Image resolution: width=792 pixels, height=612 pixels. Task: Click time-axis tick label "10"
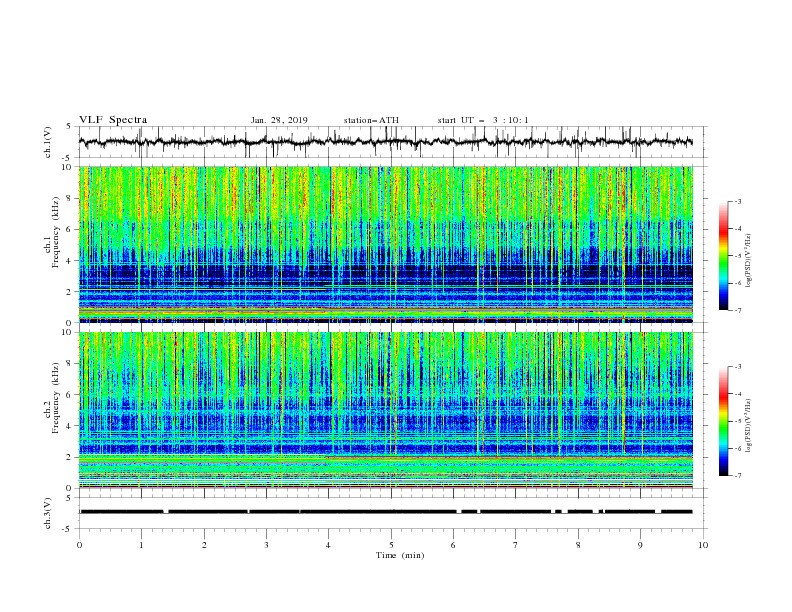pos(703,545)
